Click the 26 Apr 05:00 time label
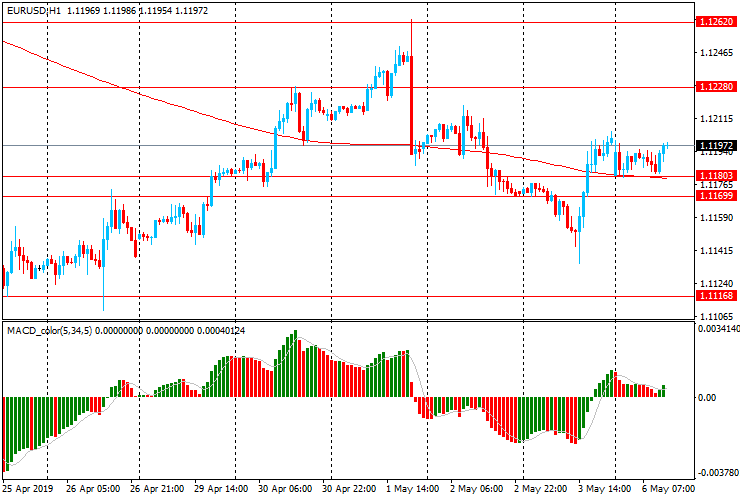Image resolution: width=740 pixels, height=500 pixels. 92,488
